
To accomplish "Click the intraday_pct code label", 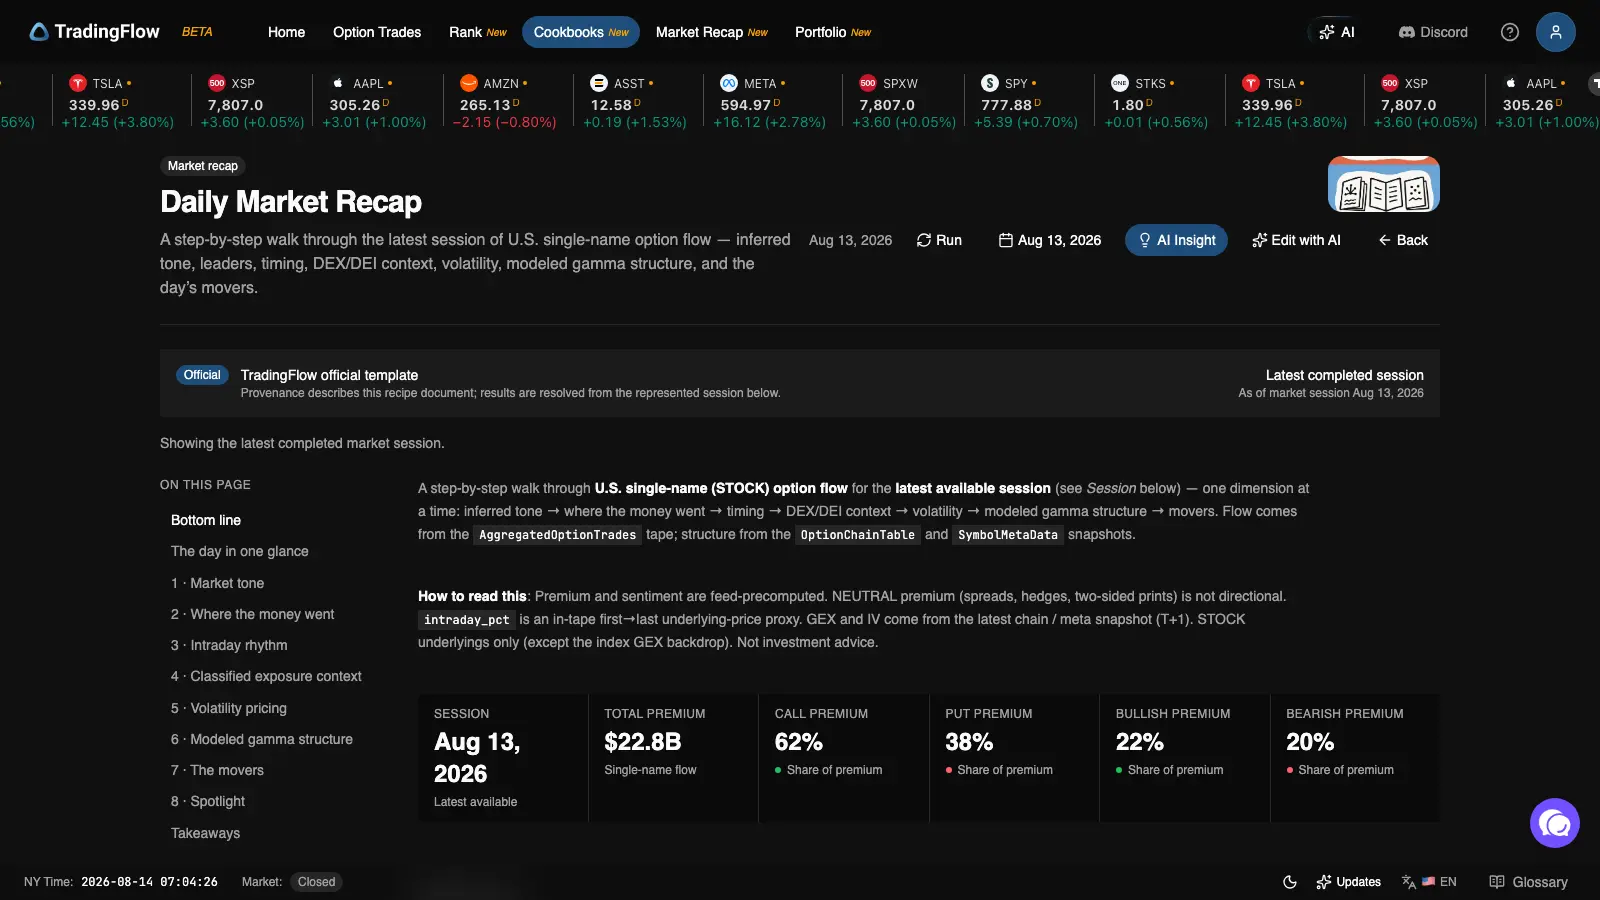I will (467, 620).
